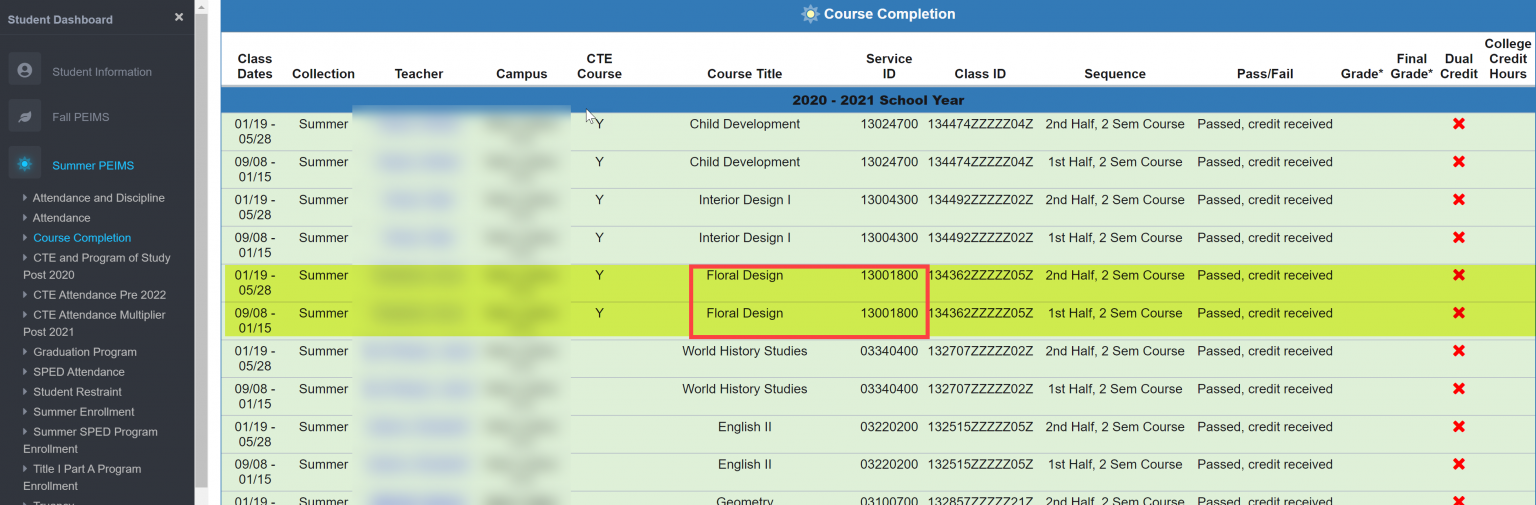
Task: Select Course Completion in sidebar
Action: click(82, 238)
